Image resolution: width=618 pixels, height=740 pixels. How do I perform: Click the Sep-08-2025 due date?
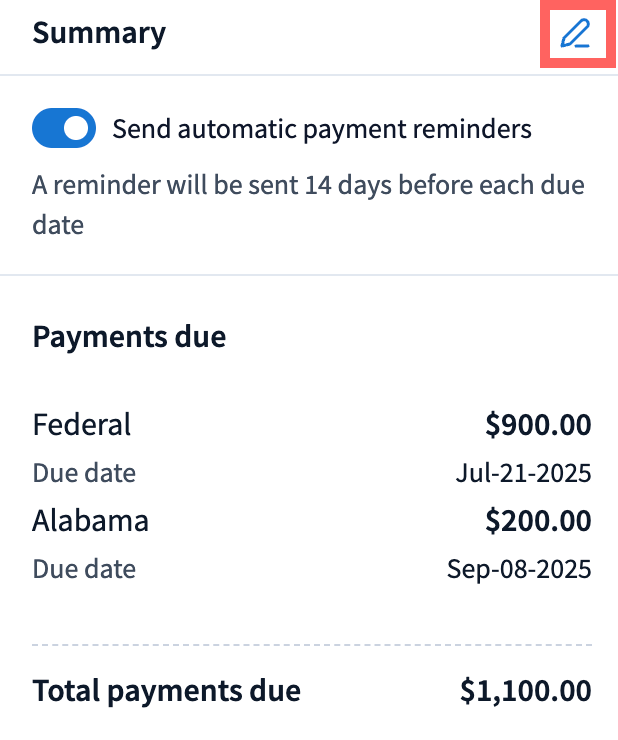point(519,570)
